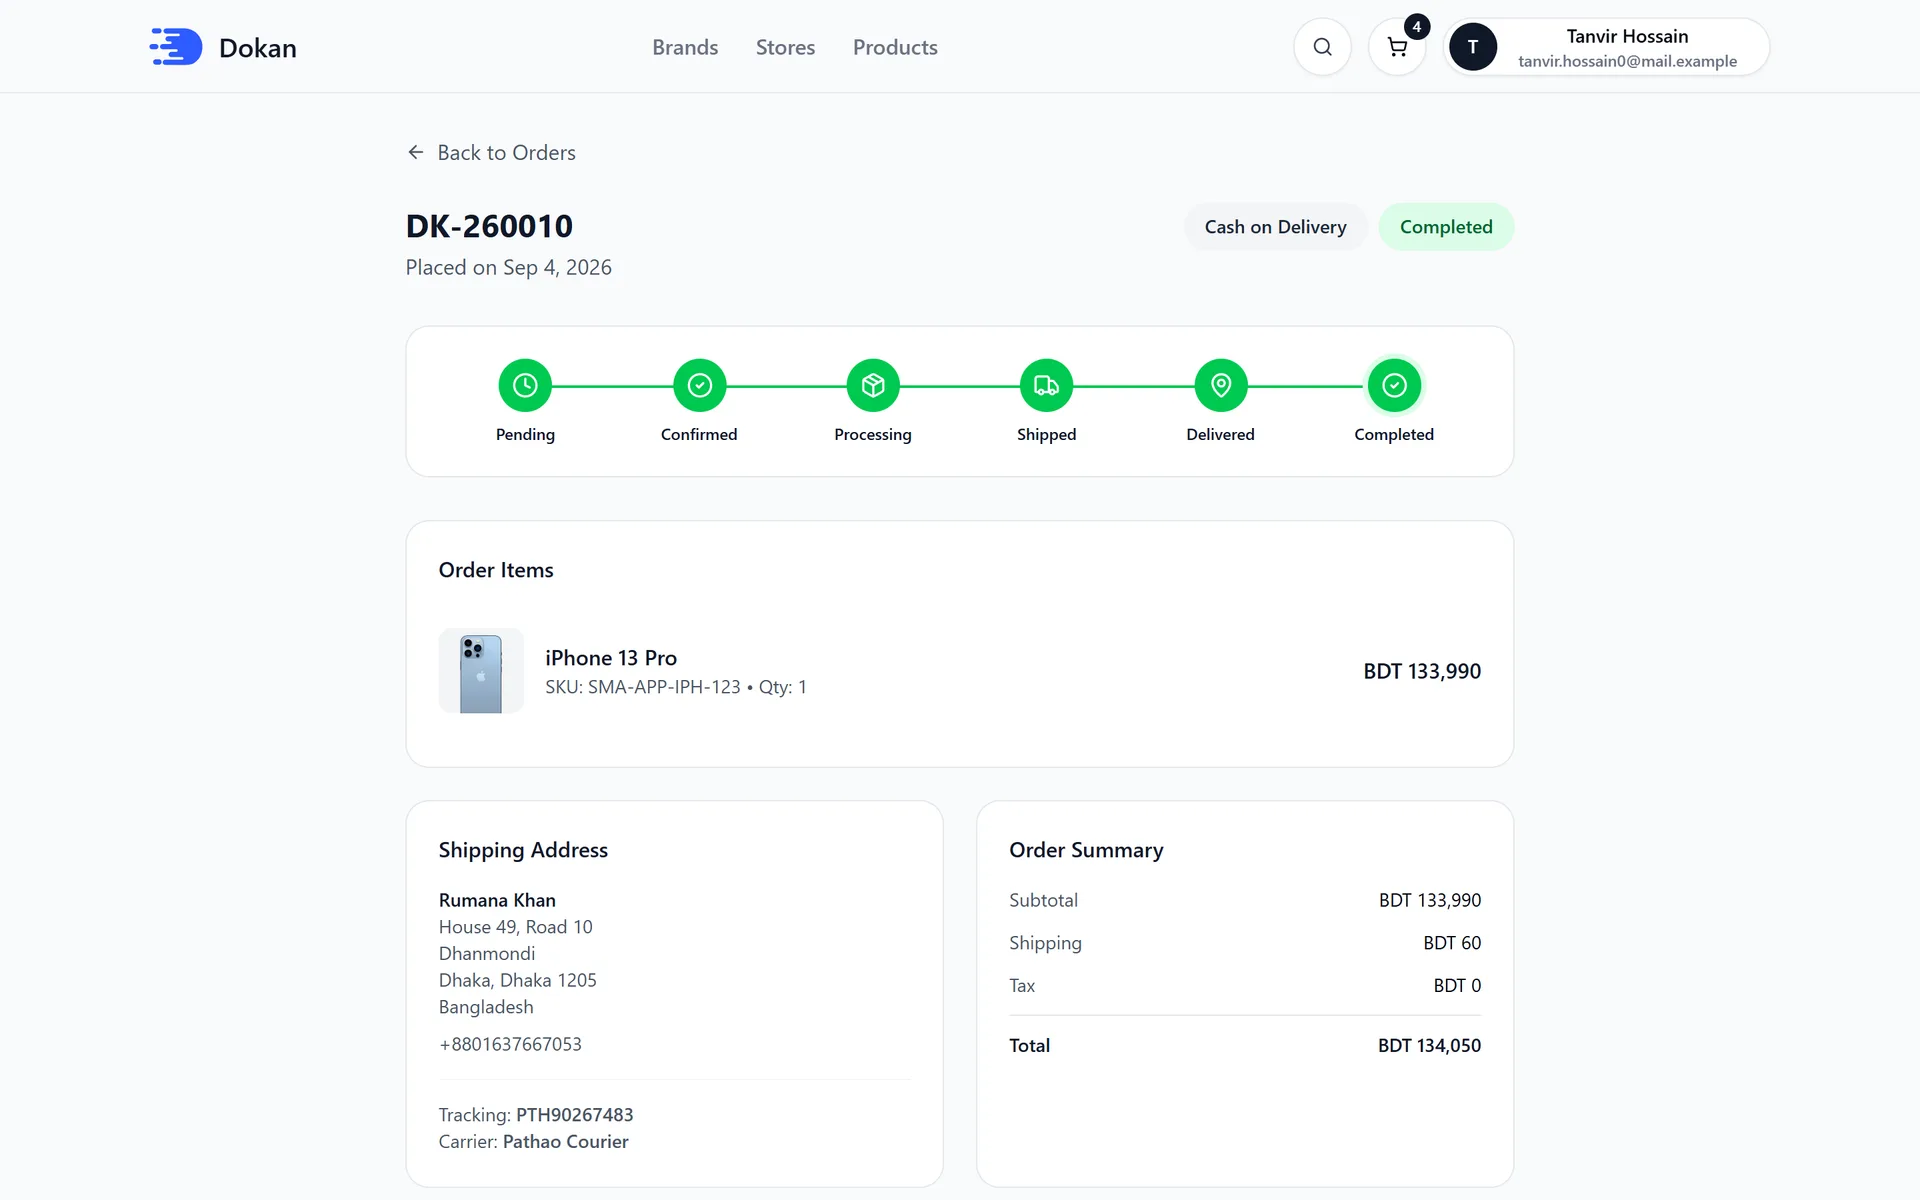Click House 49, Road 10 address line

tap(516, 927)
